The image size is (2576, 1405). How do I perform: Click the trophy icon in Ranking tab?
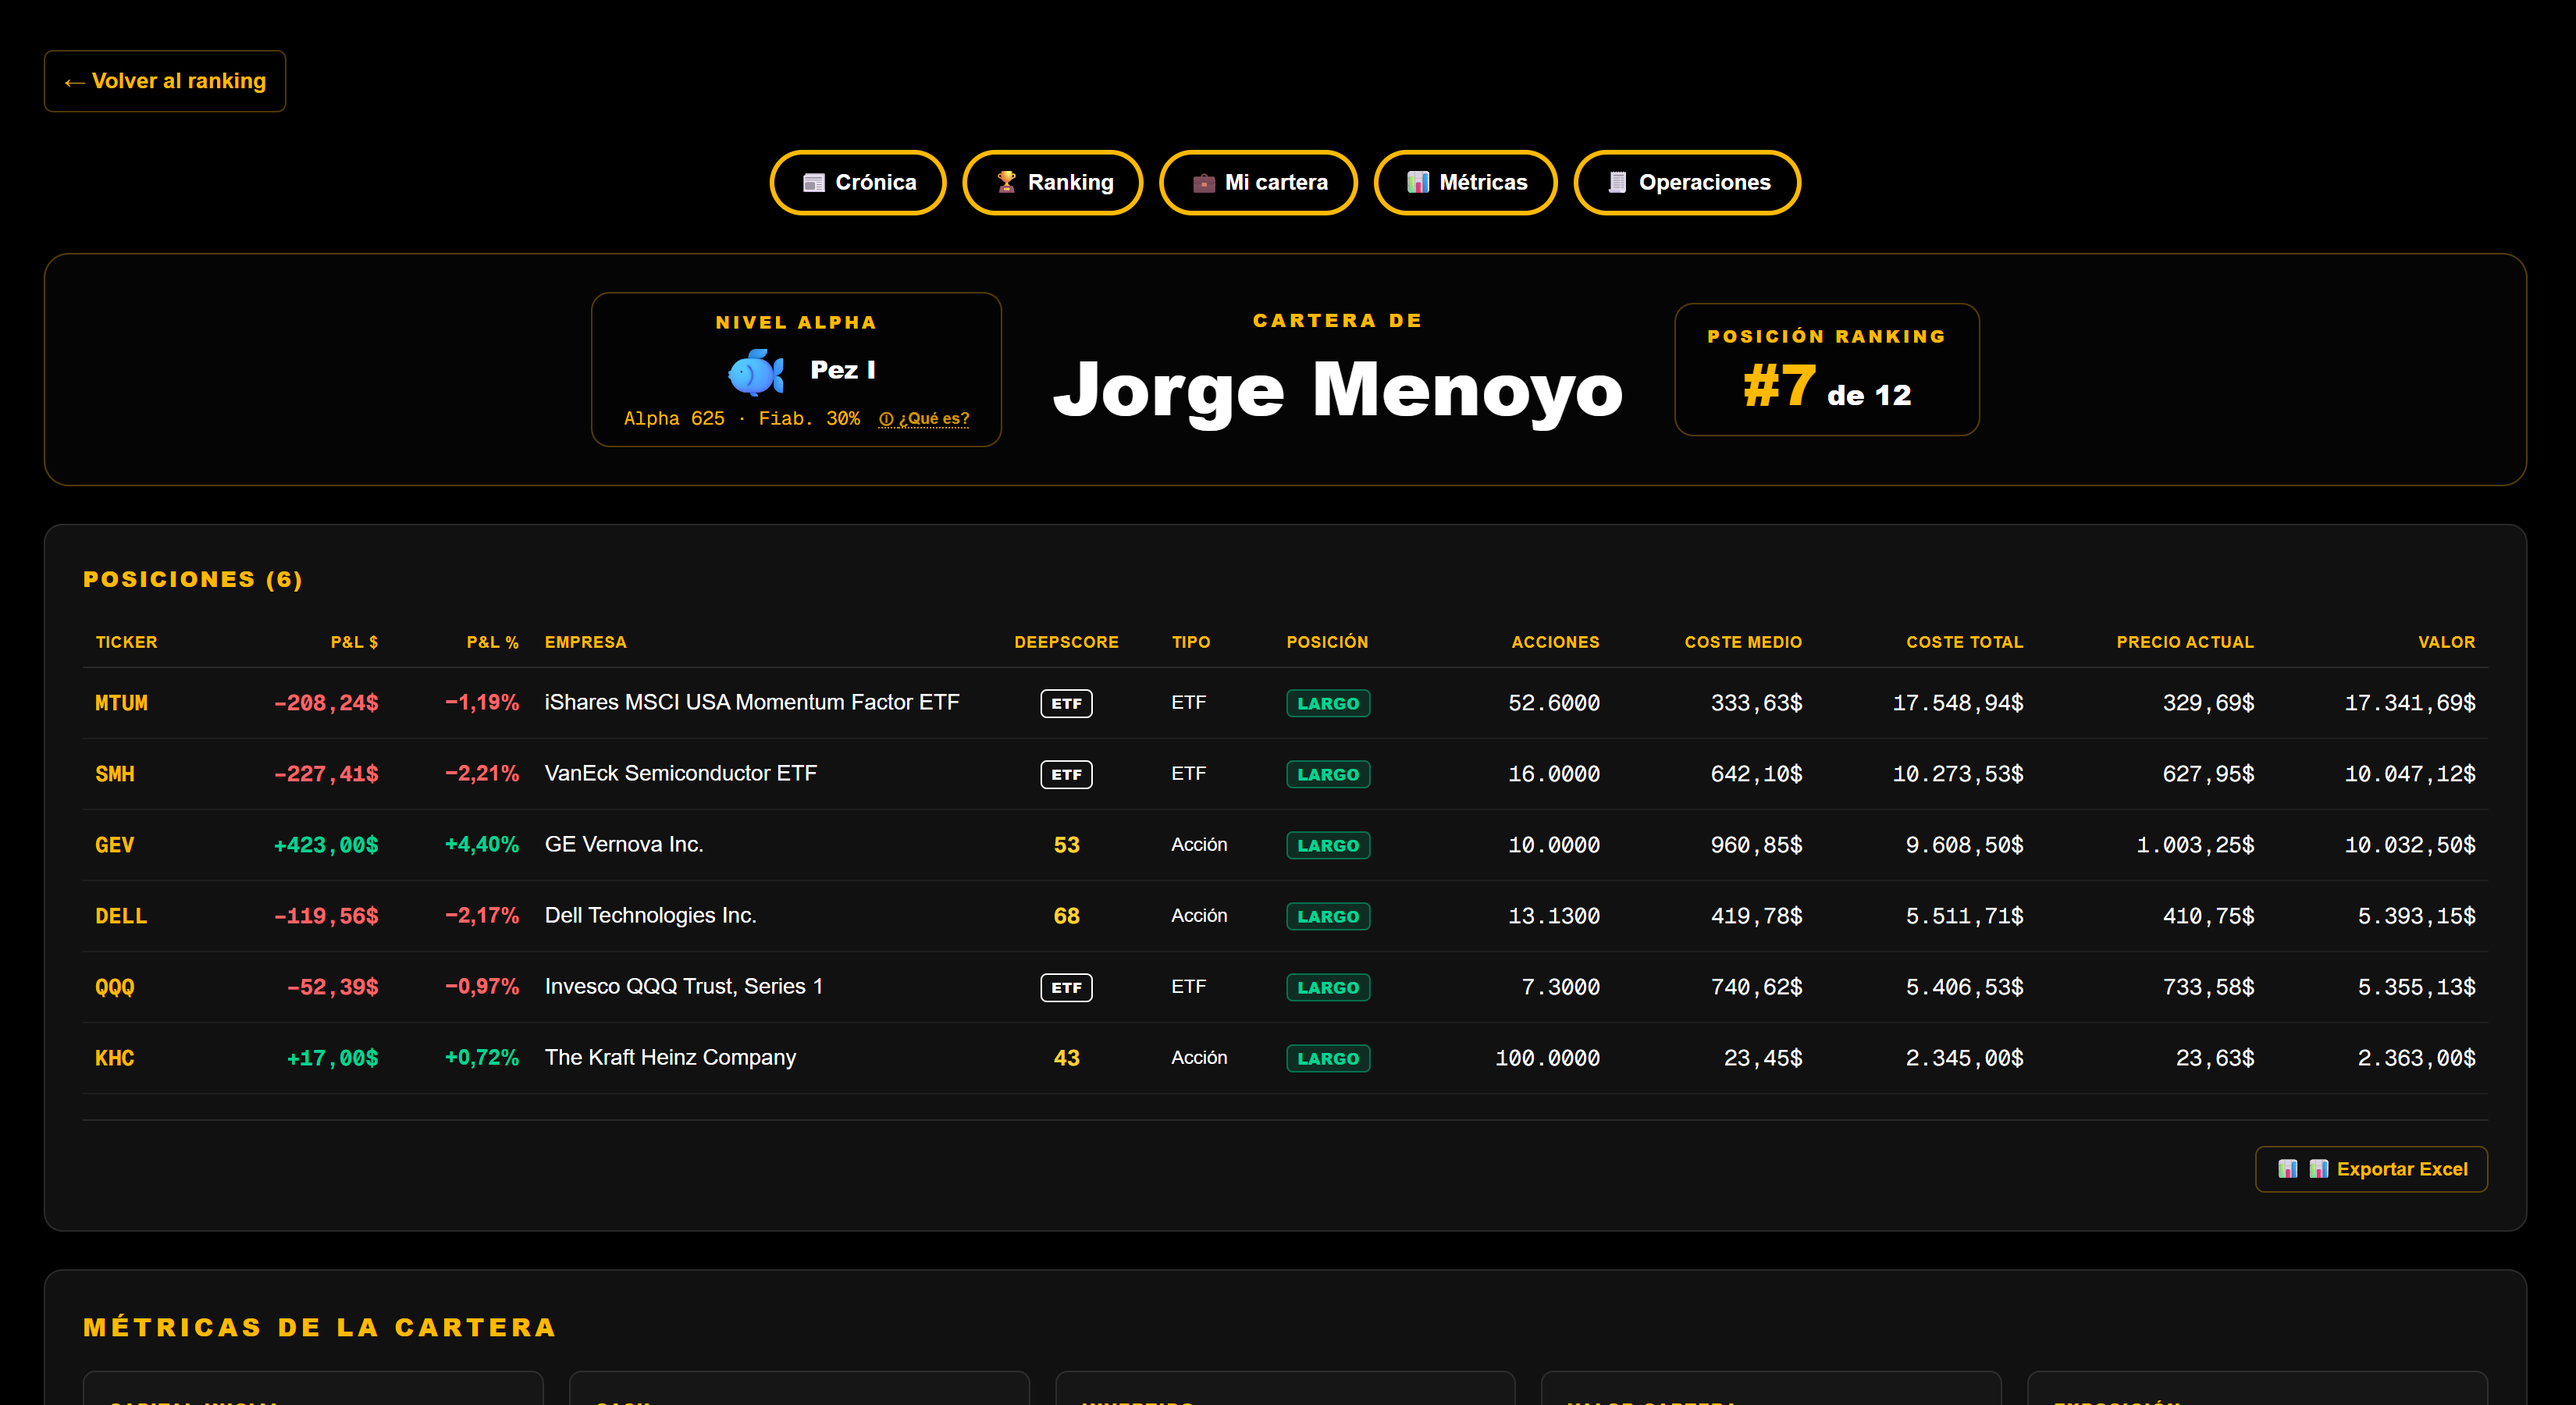(1006, 183)
